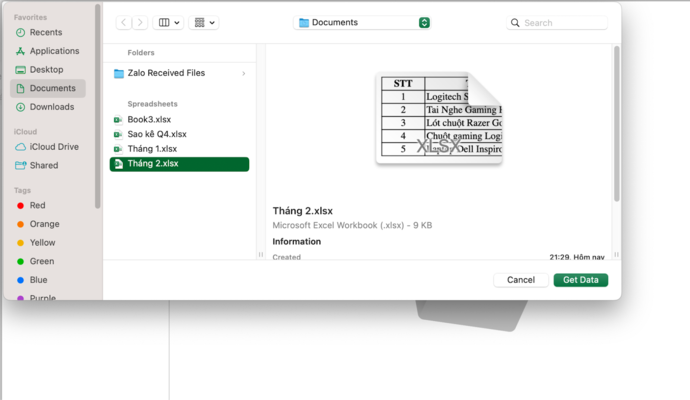This screenshot has width=690, height=400.
Task: Select the Red tag
Action: (37, 205)
